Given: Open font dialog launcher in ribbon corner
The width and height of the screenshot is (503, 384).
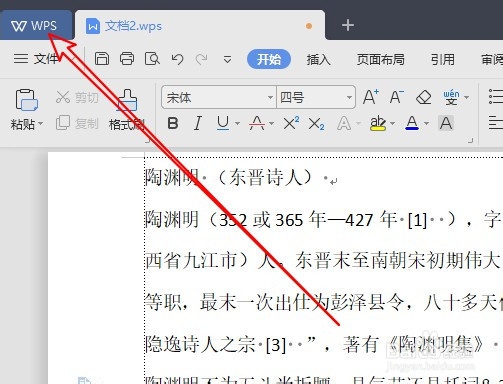Looking at the screenshot, I should 470,140.
